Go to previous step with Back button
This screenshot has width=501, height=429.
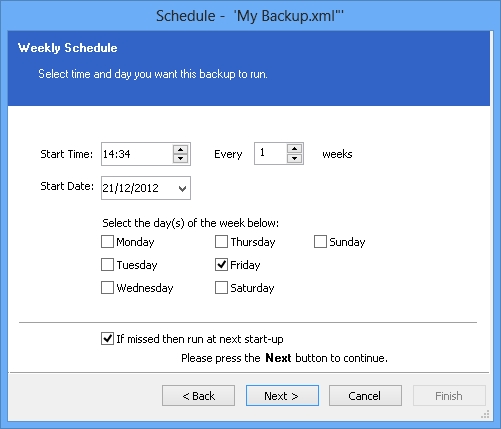pyautogui.click(x=198, y=396)
